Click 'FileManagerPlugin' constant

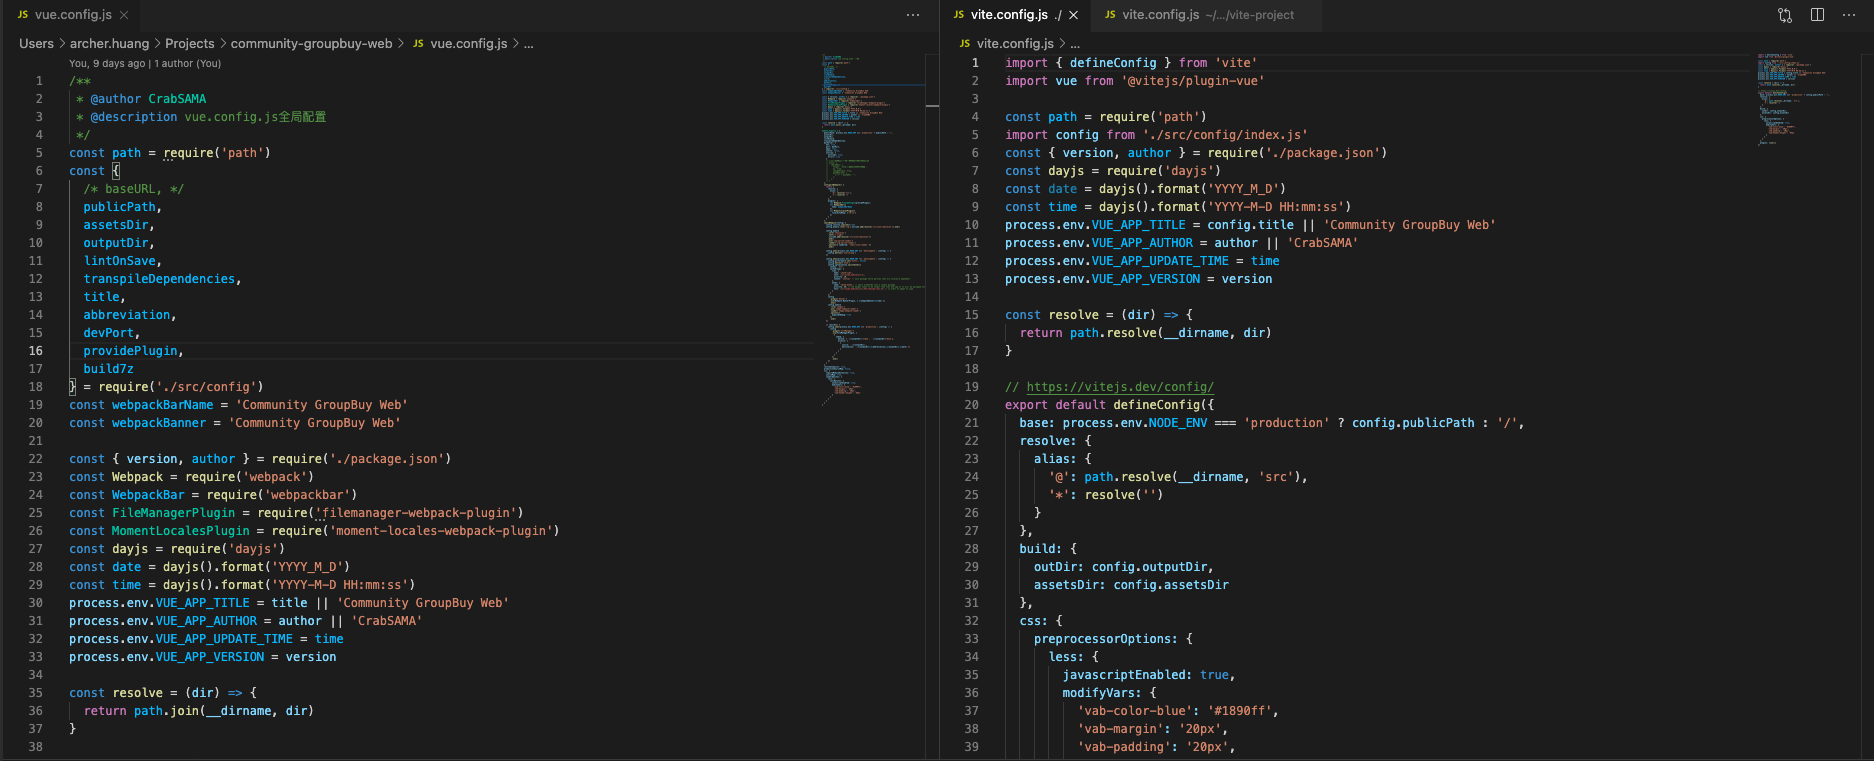click(x=173, y=513)
